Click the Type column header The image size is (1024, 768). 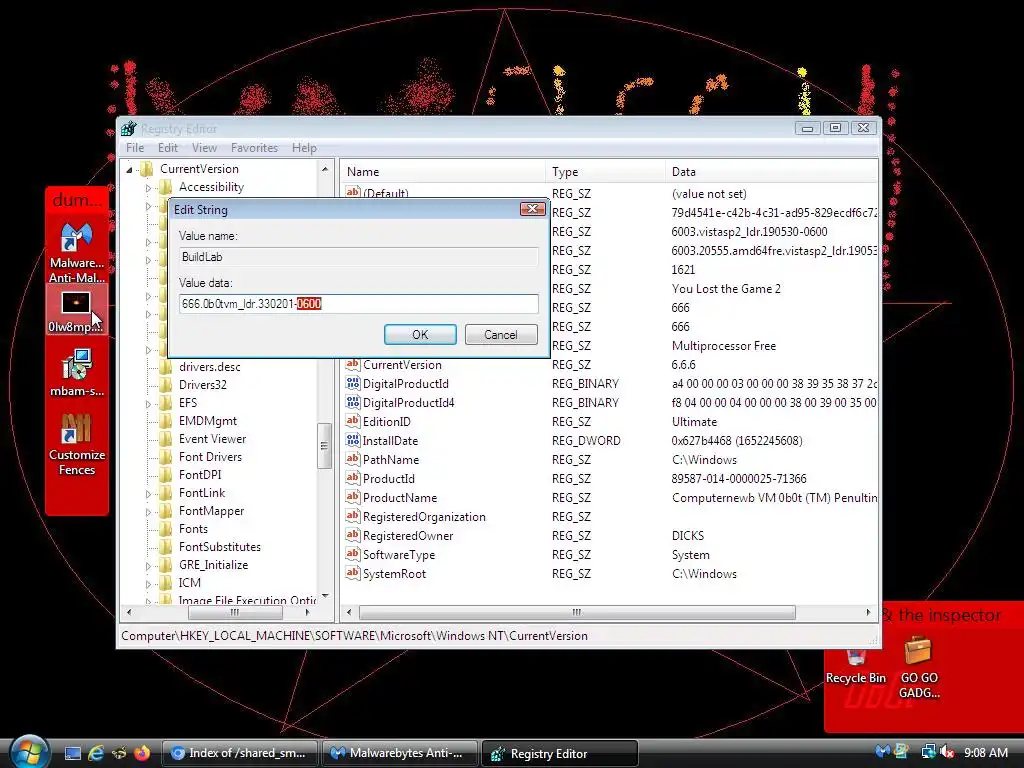(605, 172)
